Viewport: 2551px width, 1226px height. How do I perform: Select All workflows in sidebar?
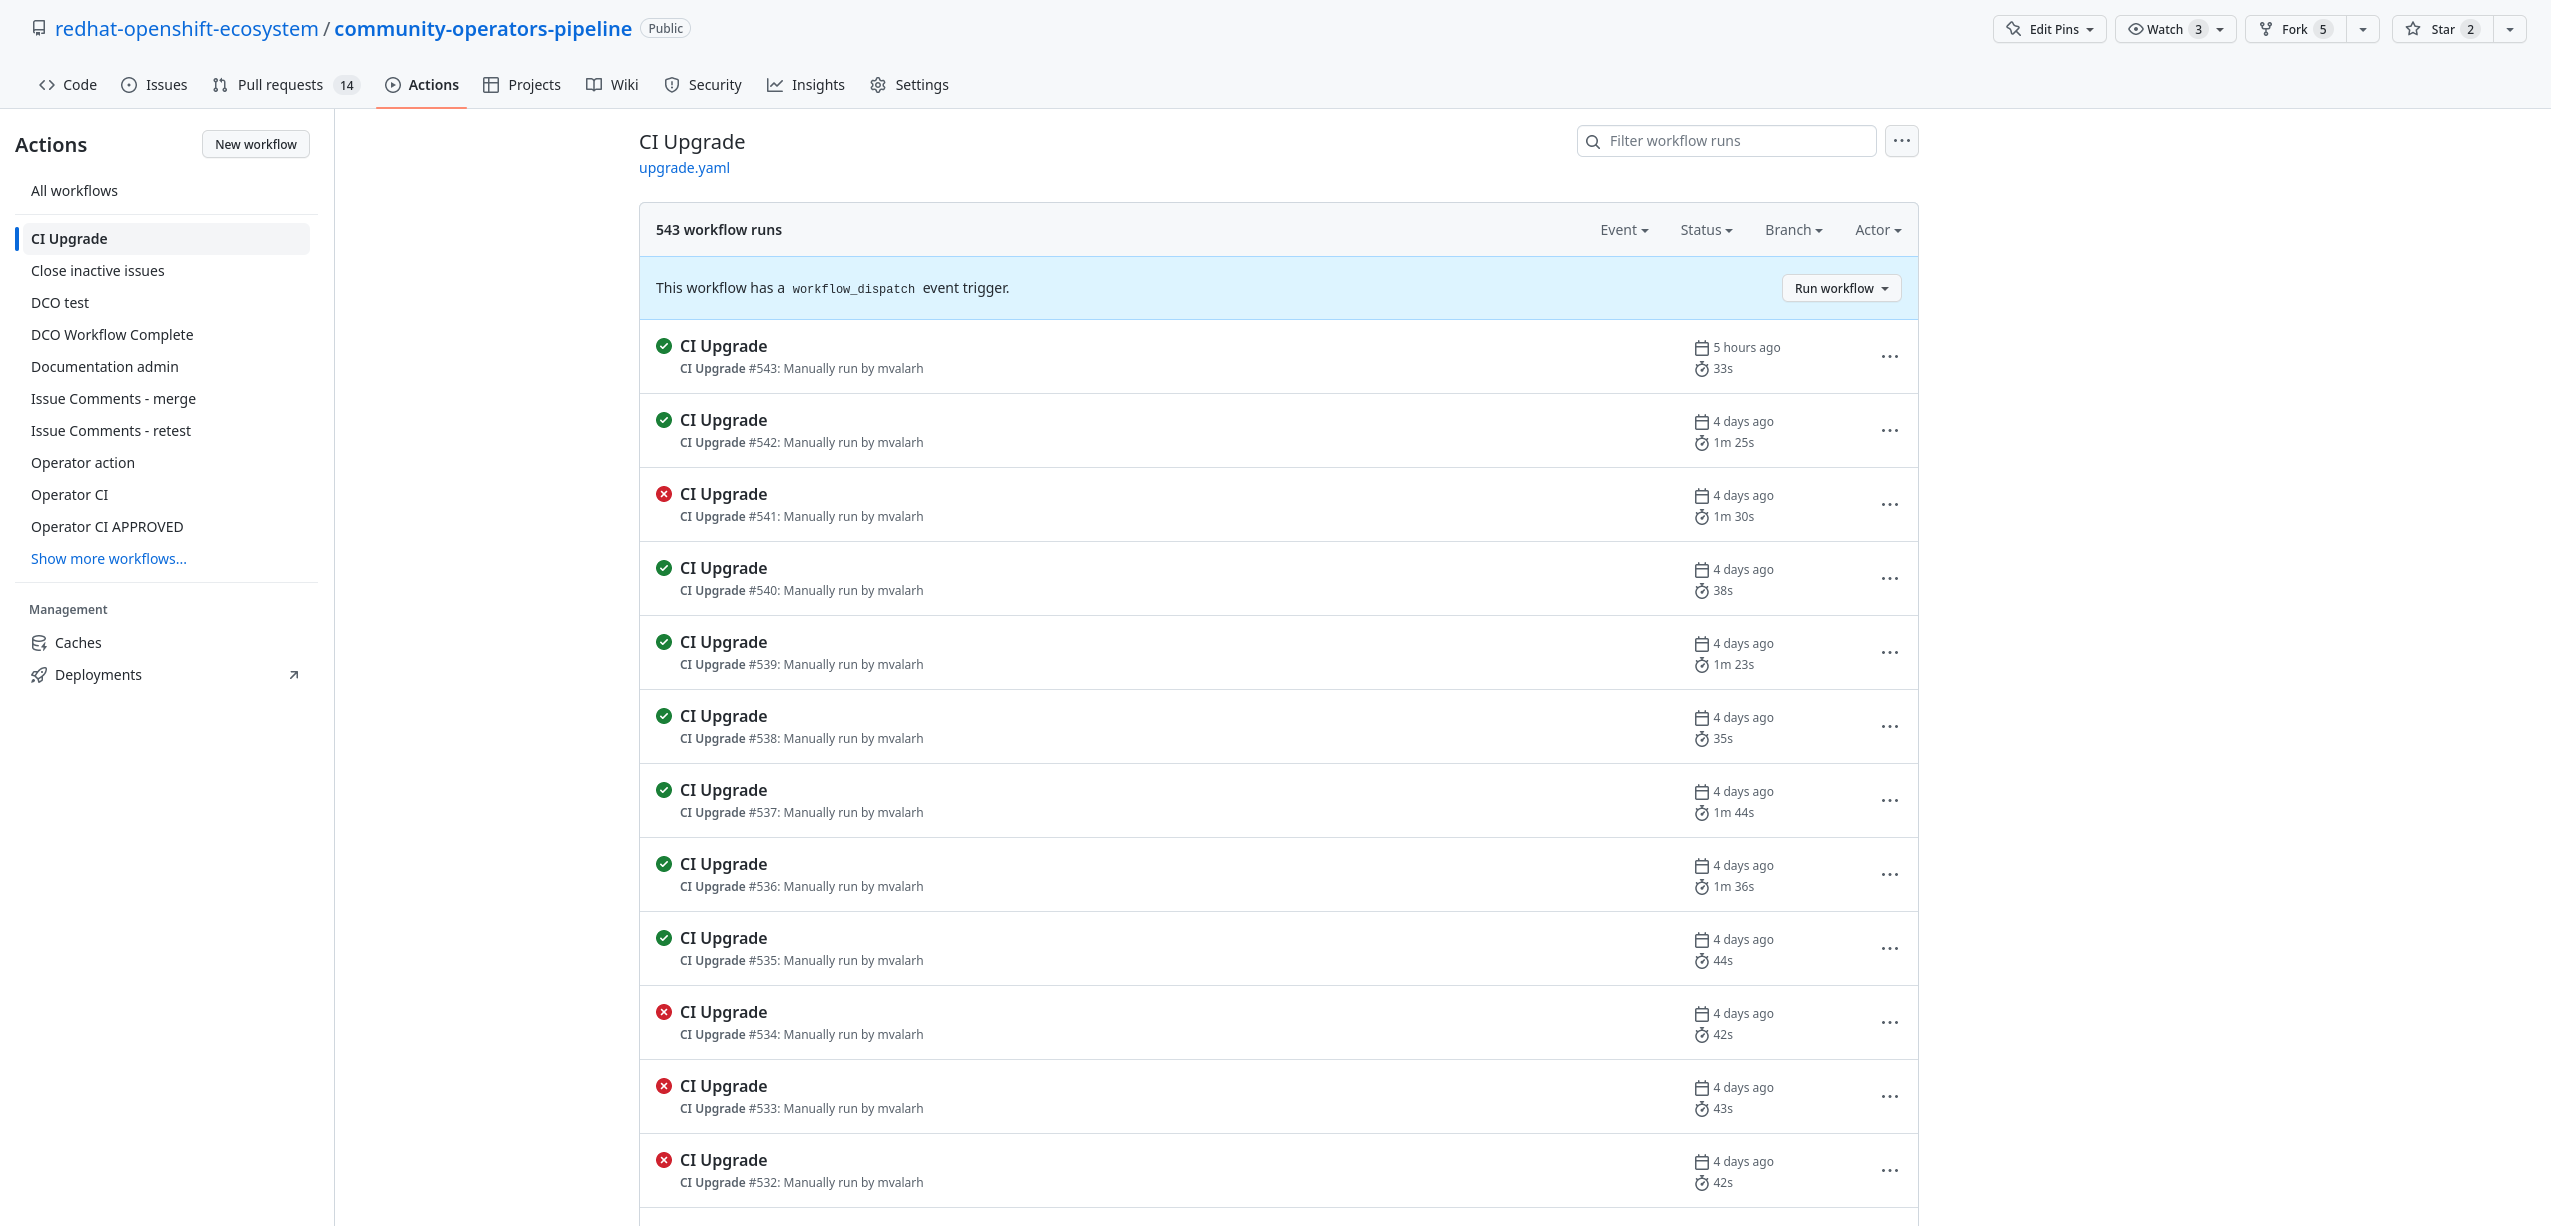(163, 191)
